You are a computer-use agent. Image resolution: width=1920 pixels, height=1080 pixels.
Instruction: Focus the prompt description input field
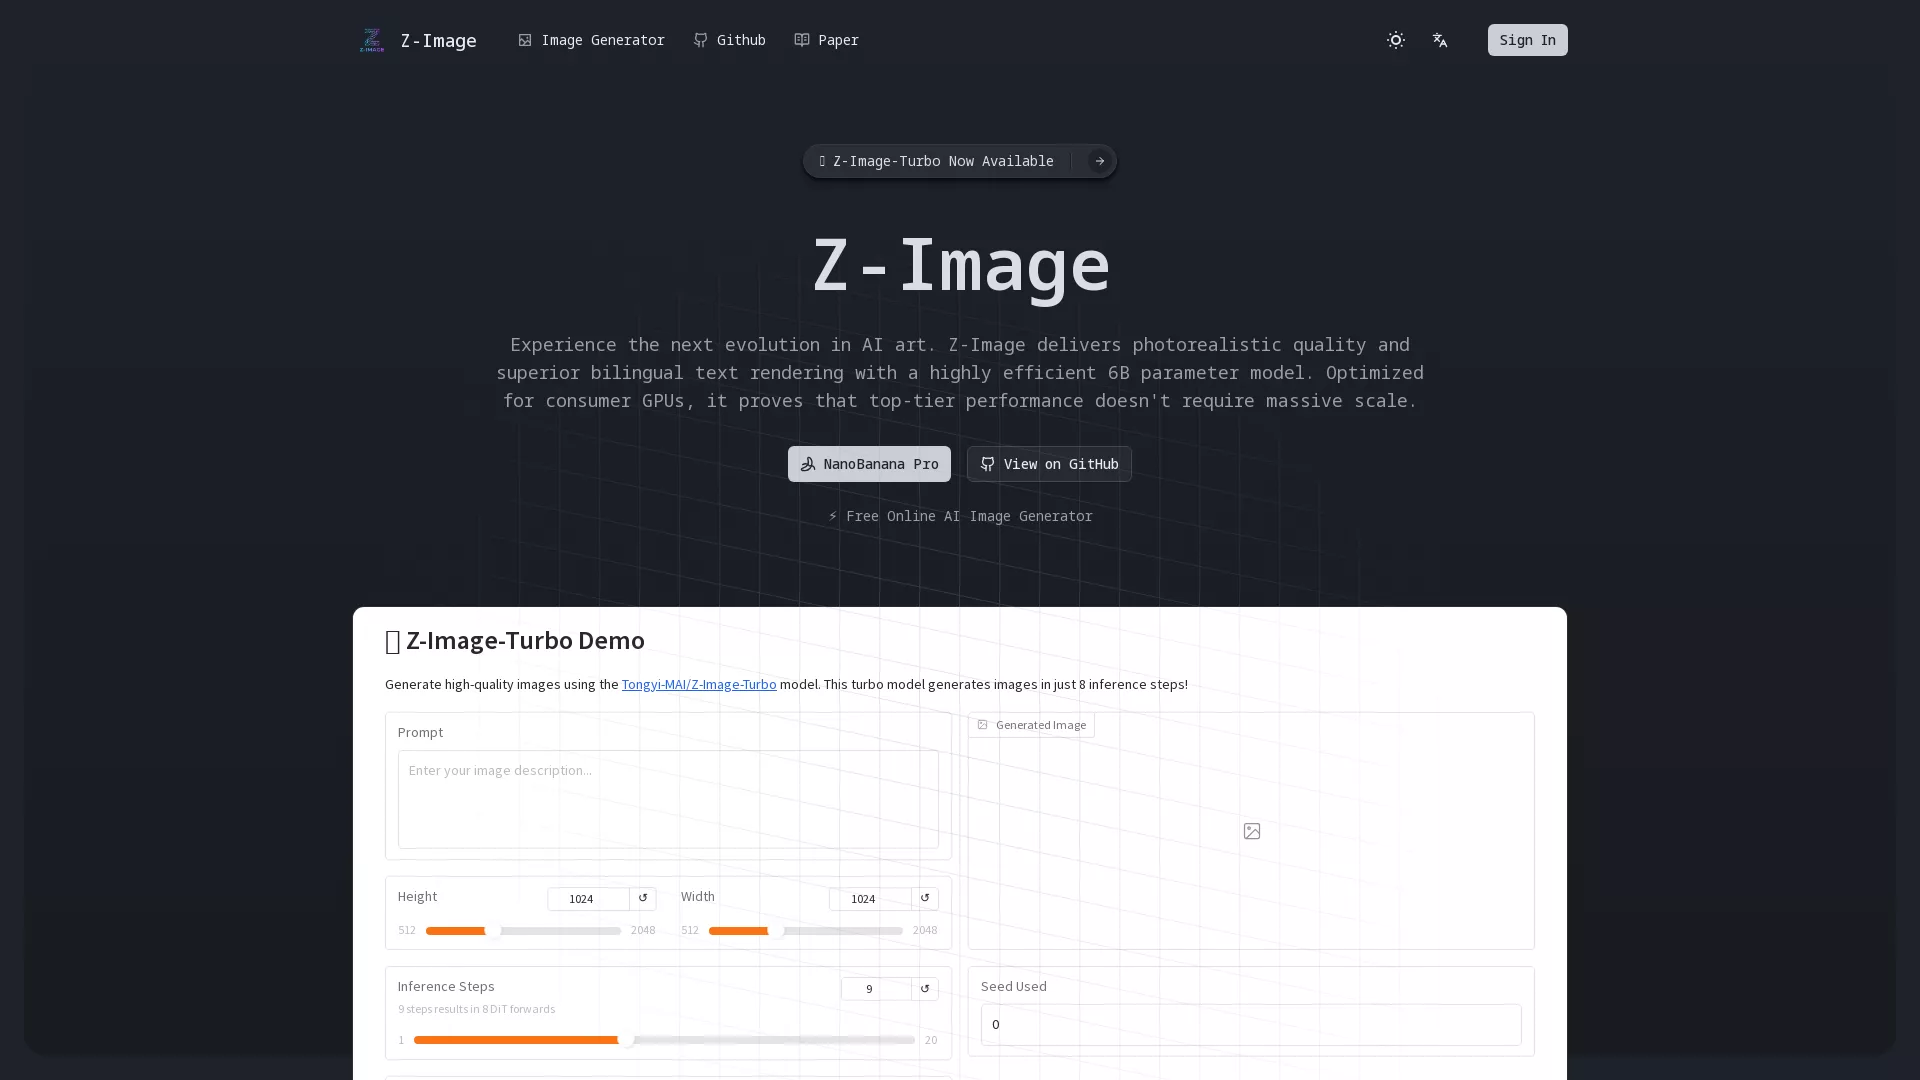668,799
